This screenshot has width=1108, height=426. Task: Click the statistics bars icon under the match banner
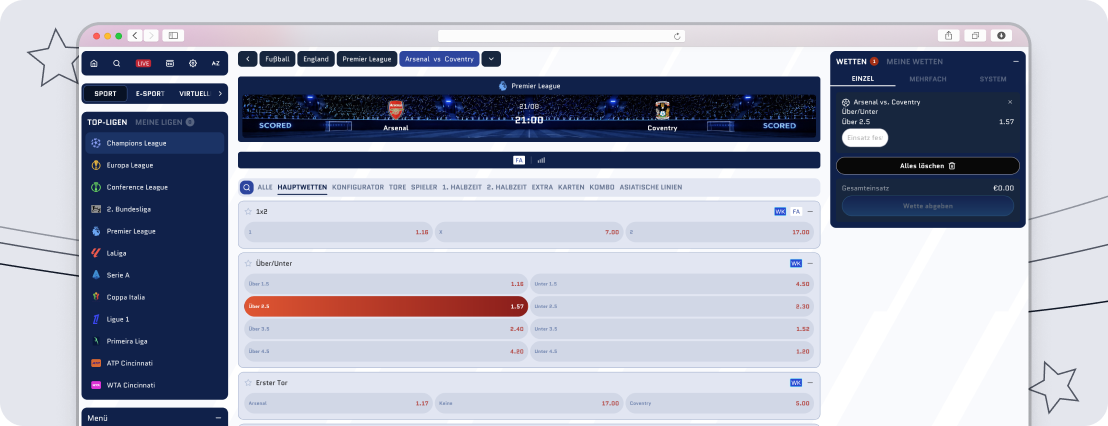click(541, 160)
